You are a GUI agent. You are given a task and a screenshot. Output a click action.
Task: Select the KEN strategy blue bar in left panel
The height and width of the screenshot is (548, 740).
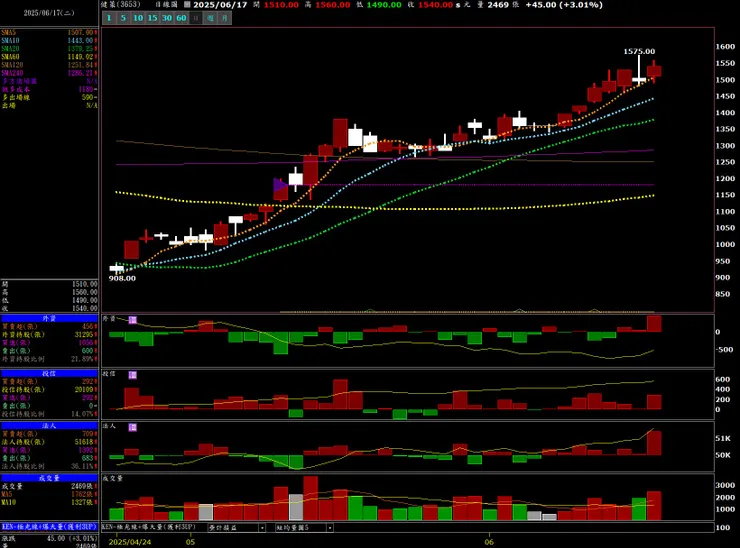pyautogui.click(x=49, y=527)
